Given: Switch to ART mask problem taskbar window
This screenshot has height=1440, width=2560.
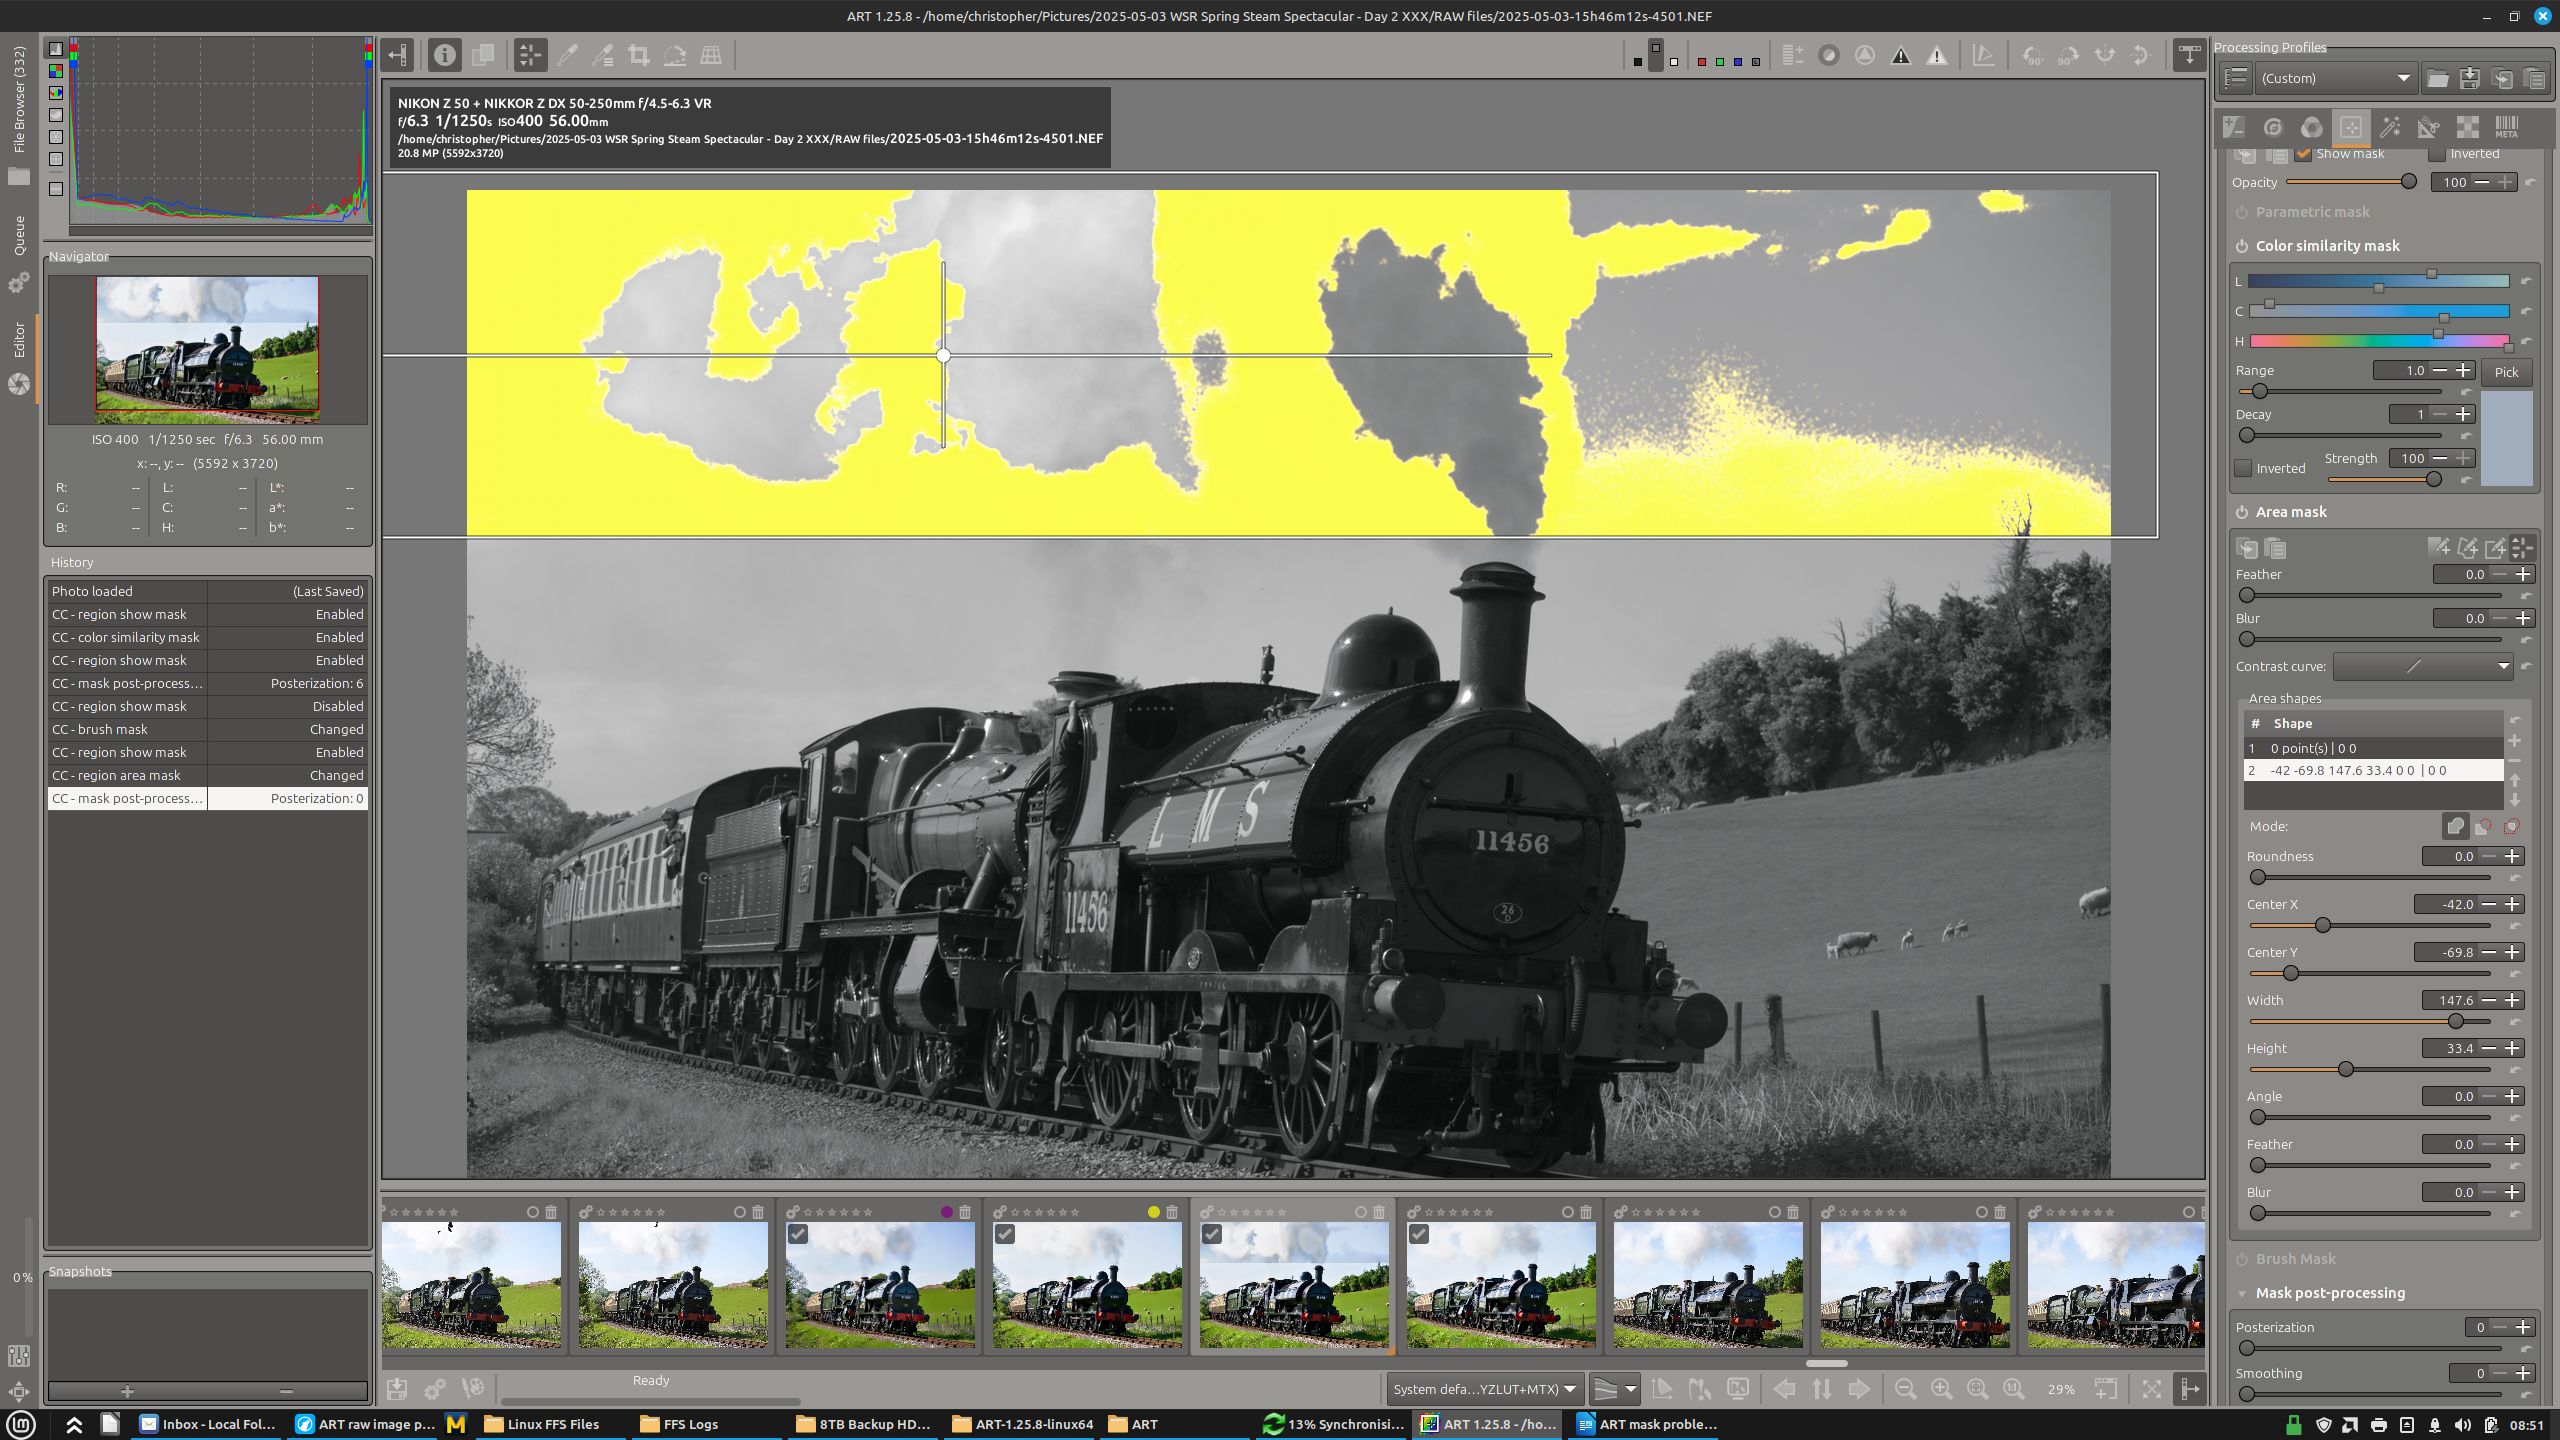Looking at the screenshot, I should pos(1647,1424).
